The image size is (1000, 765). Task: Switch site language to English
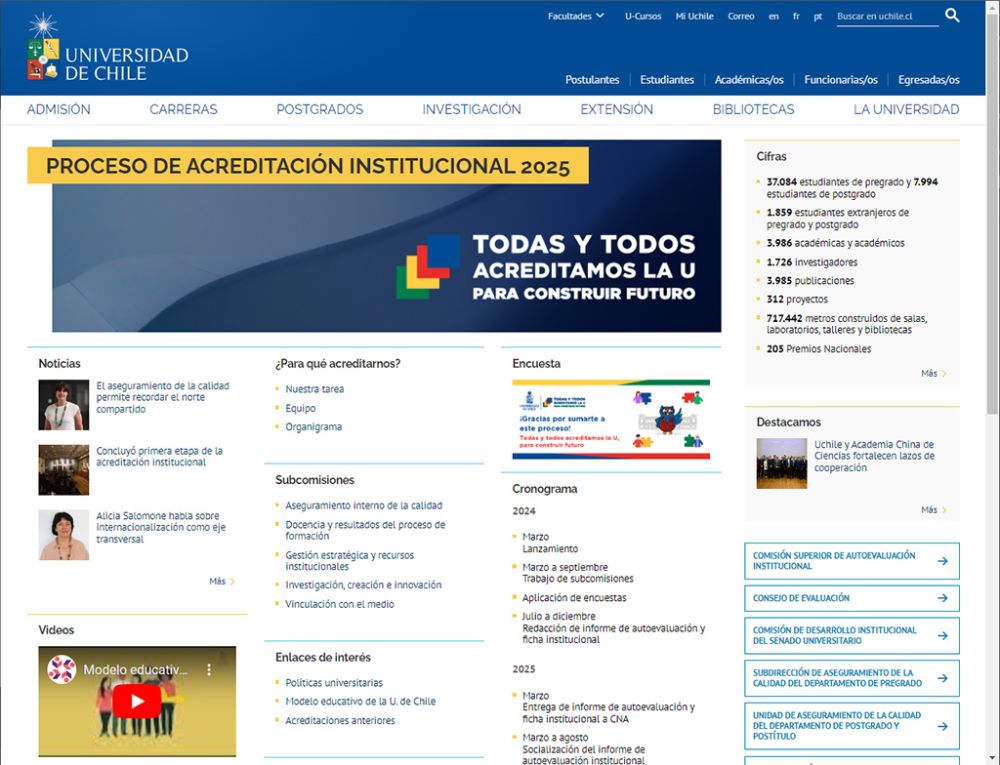[773, 16]
